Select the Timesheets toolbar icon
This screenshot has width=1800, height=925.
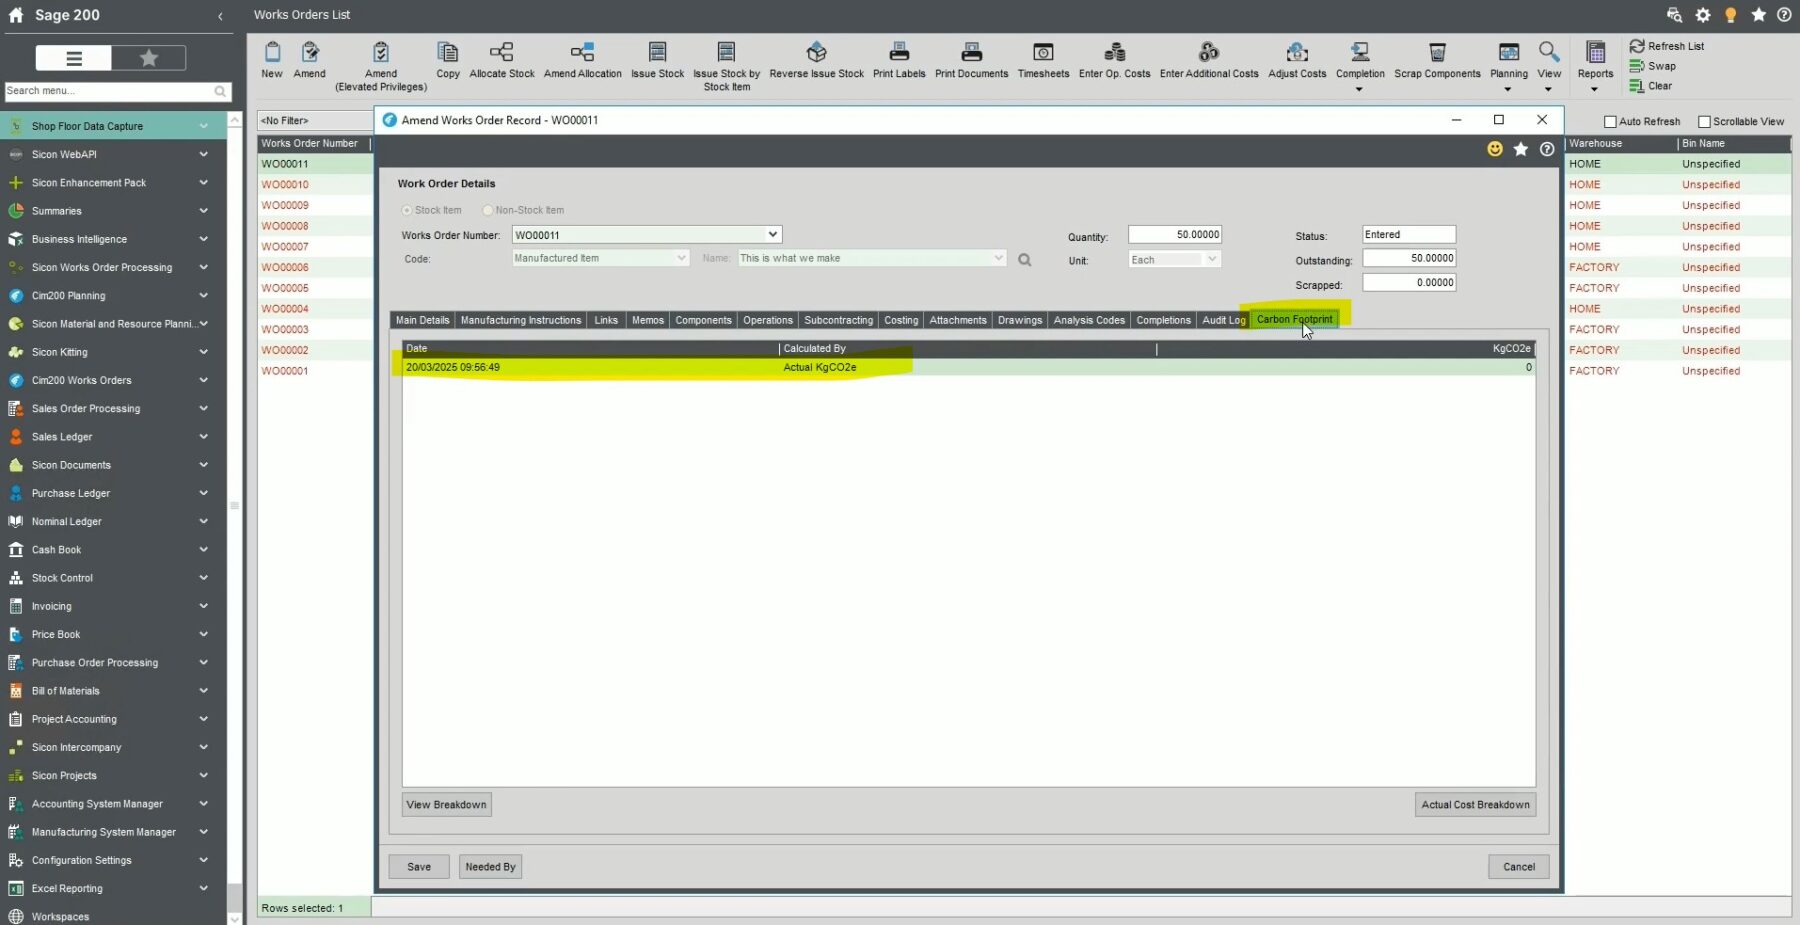pyautogui.click(x=1043, y=53)
